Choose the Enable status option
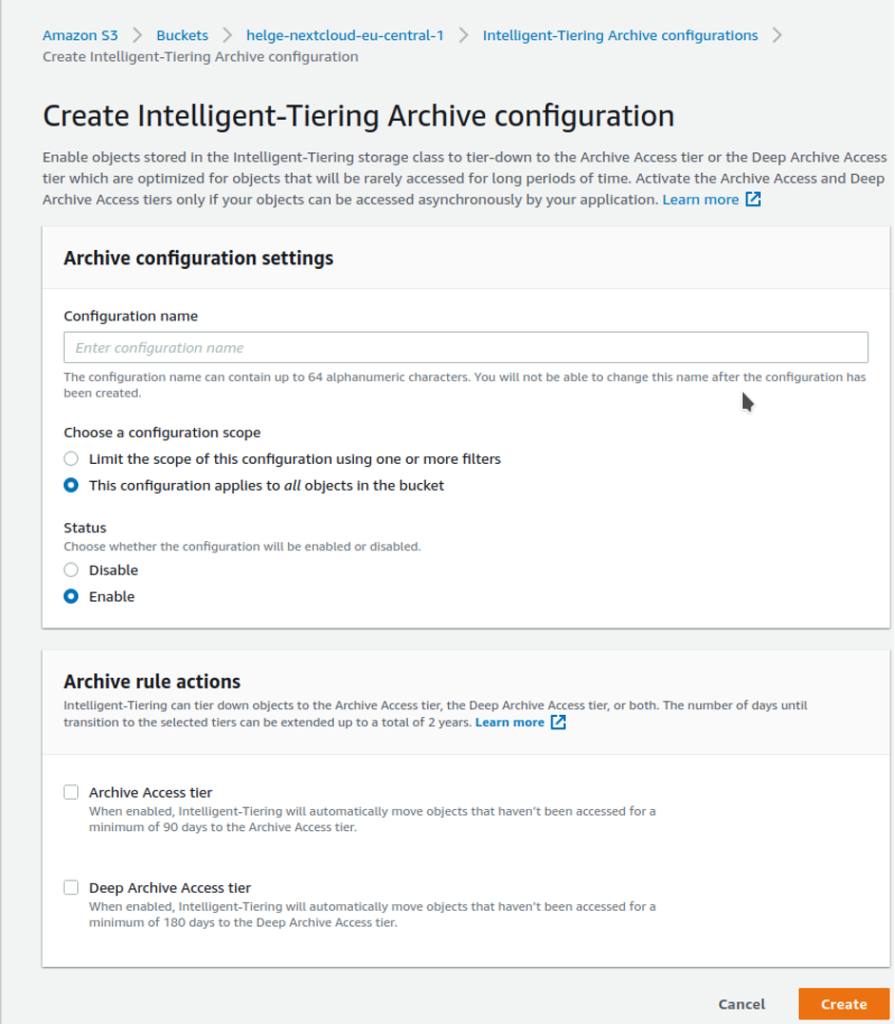The width and height of the screenshot is (895, 1024). 71,596
